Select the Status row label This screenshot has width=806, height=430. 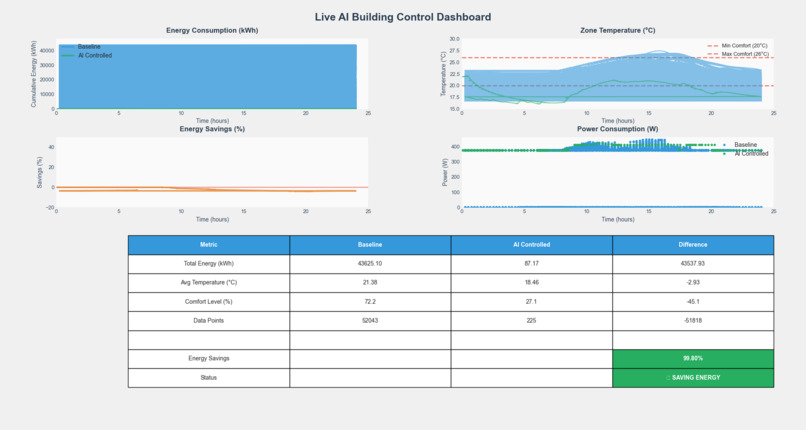209,378
